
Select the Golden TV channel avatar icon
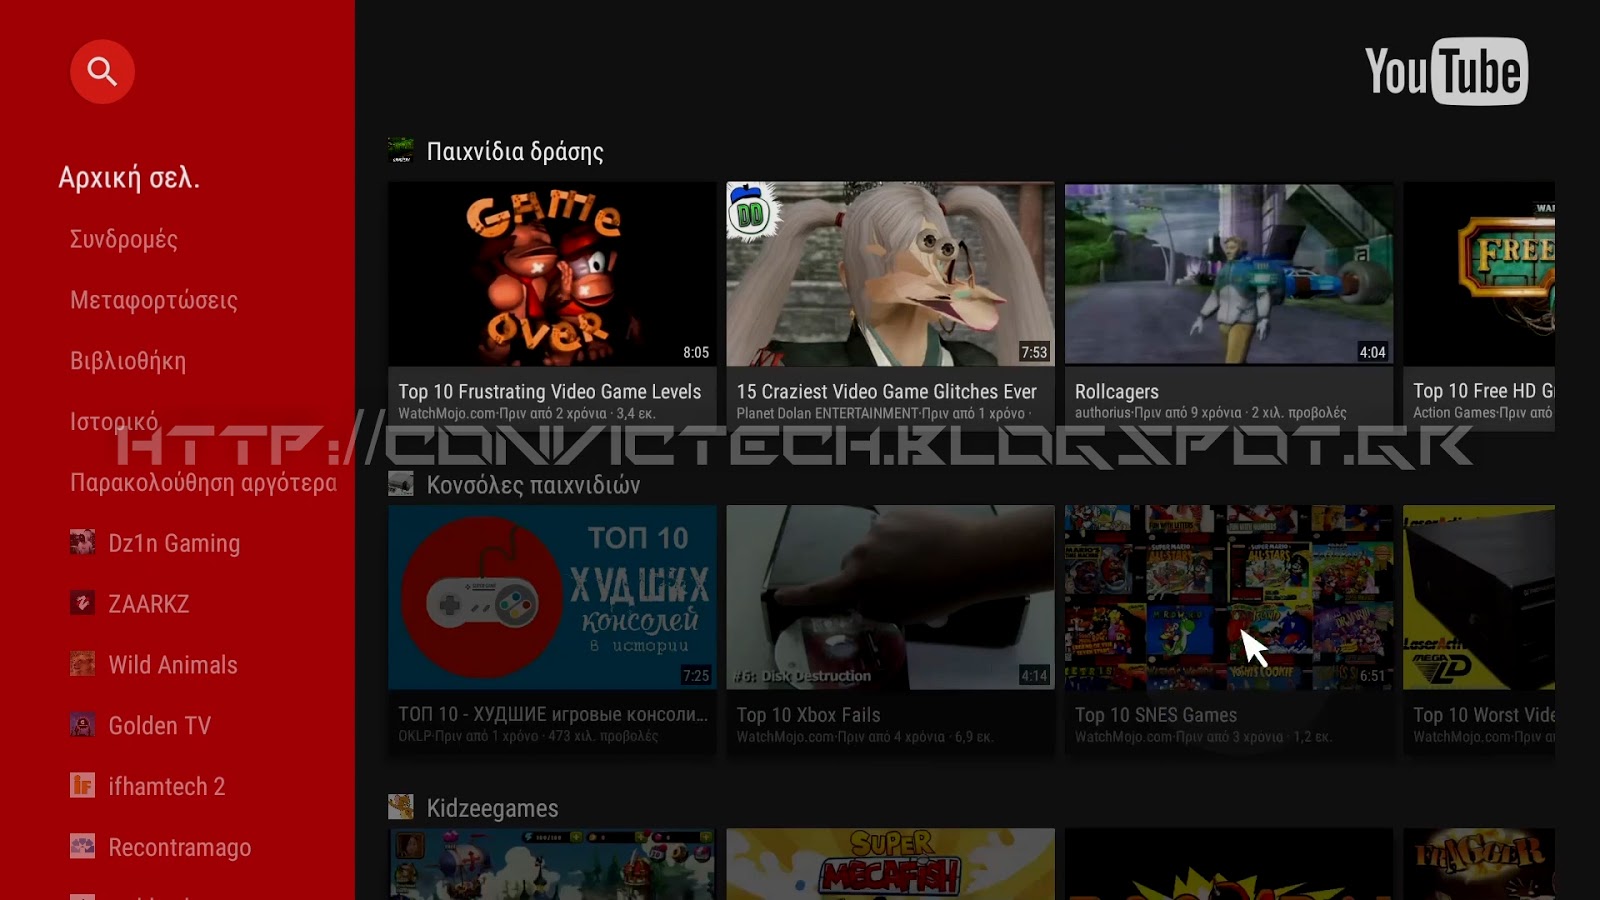(83, 726)
